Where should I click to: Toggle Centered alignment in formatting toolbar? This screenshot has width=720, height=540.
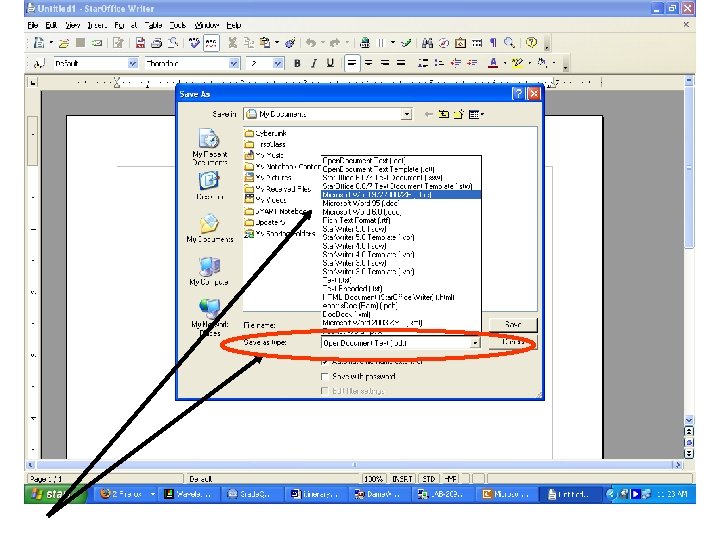[368, 63]
